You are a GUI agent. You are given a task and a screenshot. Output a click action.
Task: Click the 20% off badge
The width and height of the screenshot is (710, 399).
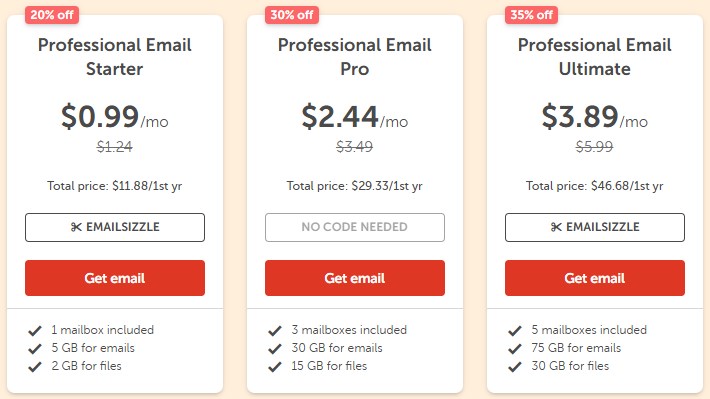52,15
